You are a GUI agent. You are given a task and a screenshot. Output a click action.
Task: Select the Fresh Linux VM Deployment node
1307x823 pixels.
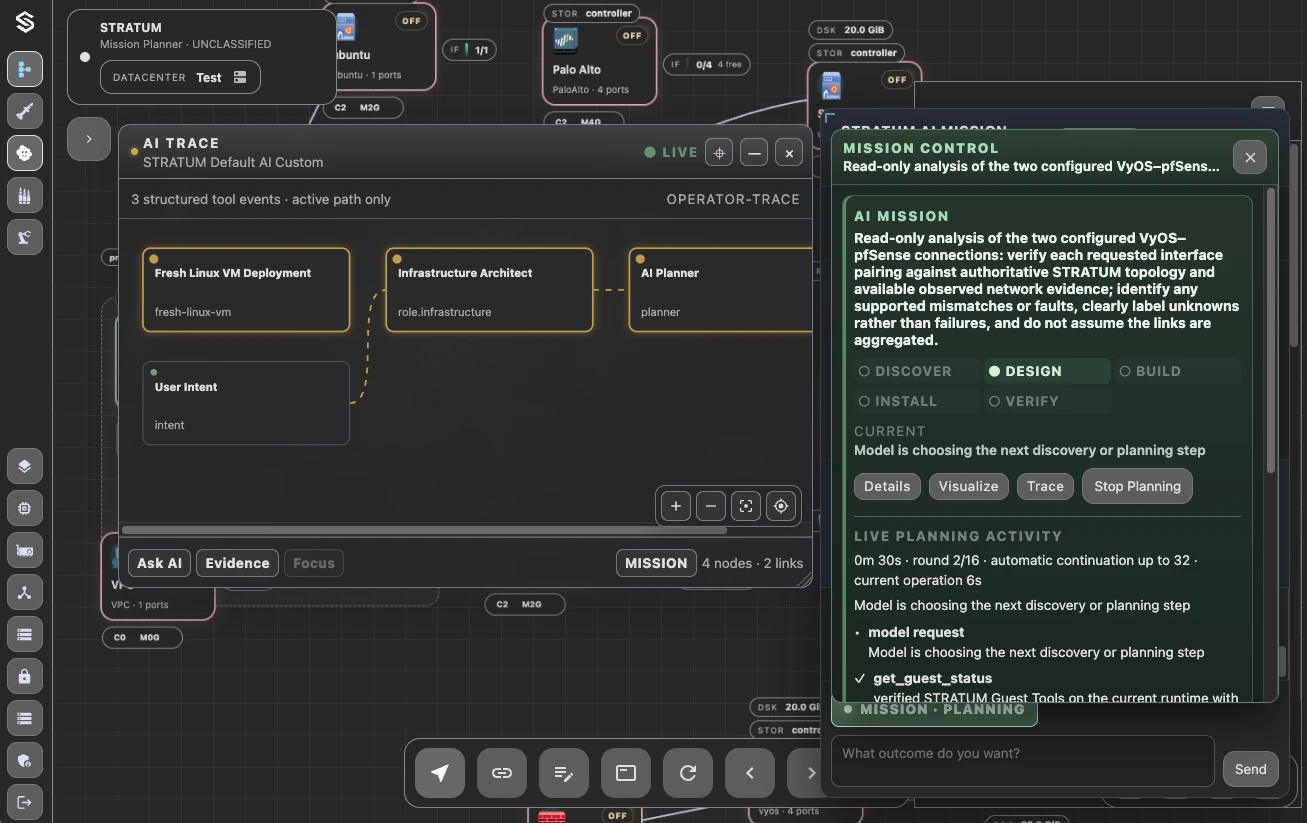pyautogui.click(x=246, y=290)
